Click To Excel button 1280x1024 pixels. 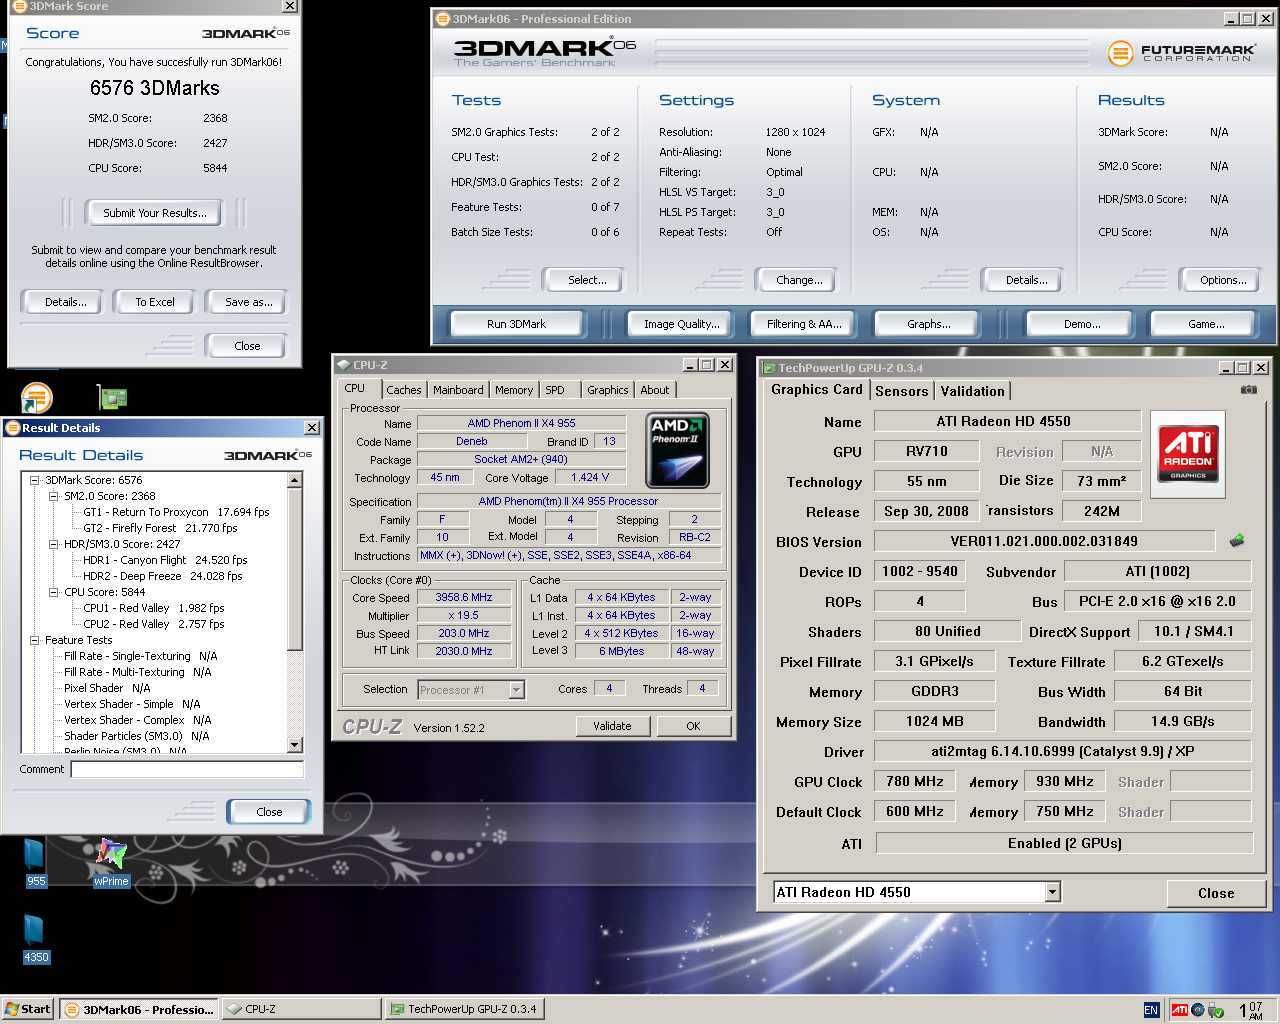pos(155,302)
